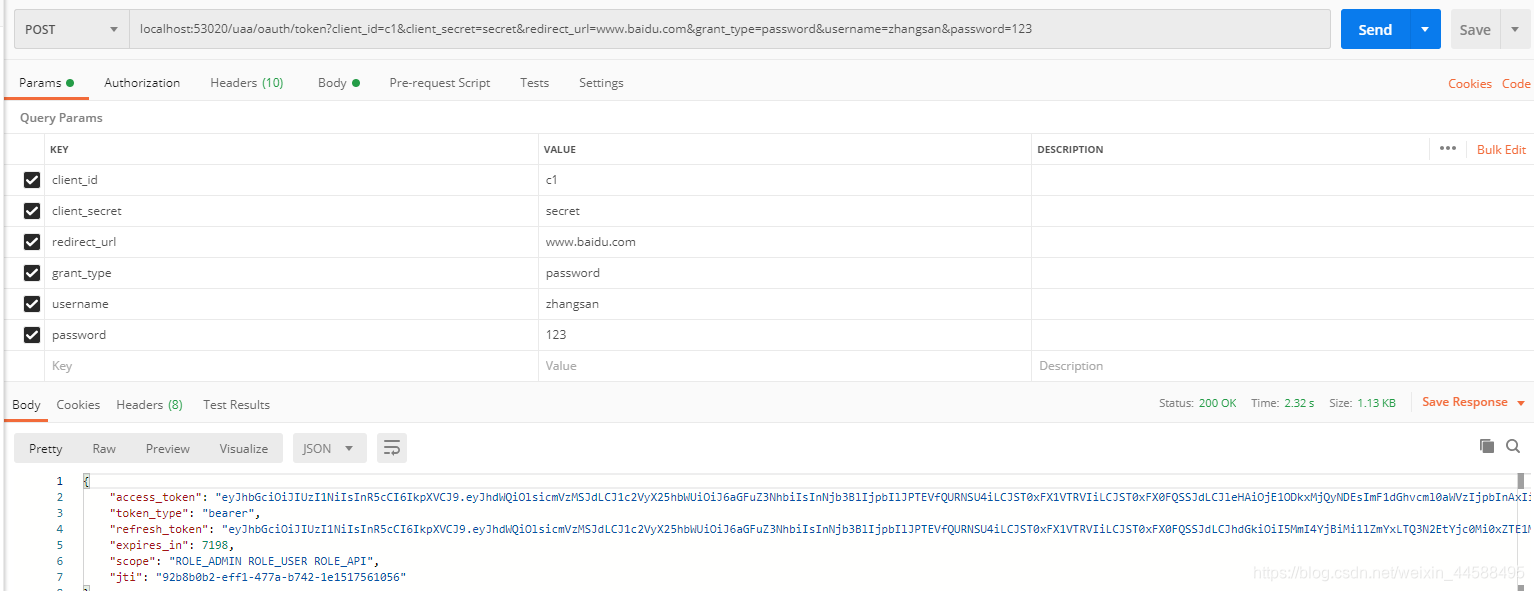Open the POST method dropdown
The width and height of the screenshot is (1534, 591).
[72, 29]
